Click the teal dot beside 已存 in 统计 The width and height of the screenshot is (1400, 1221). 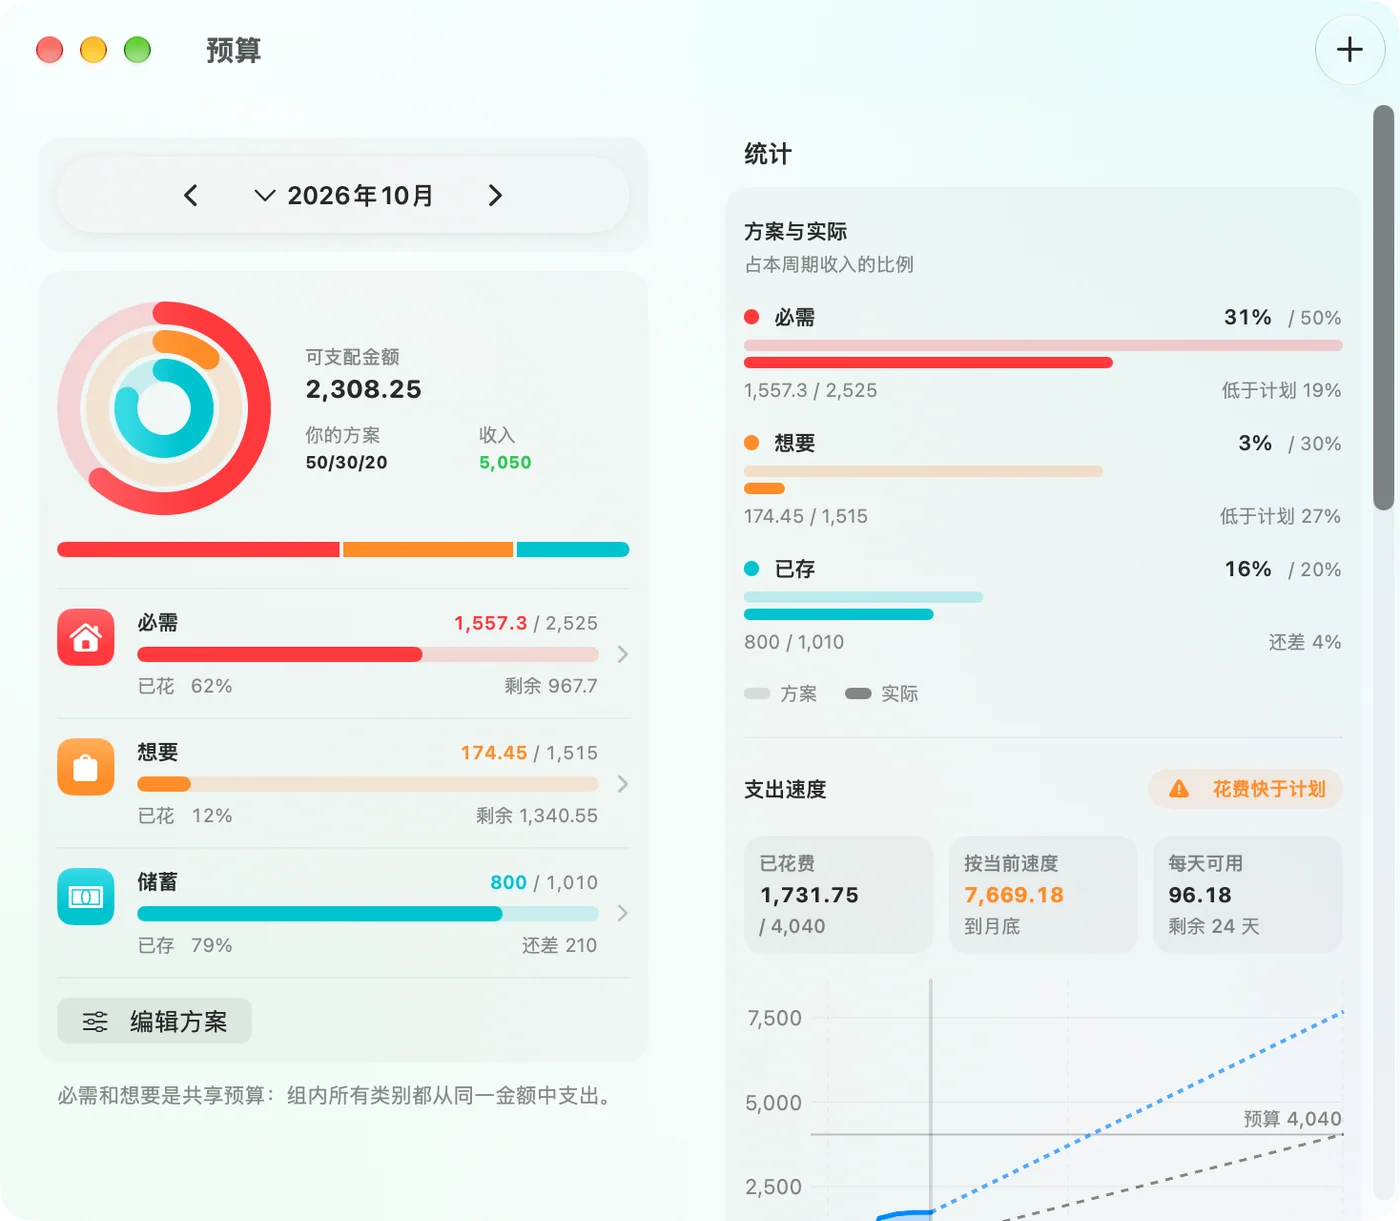click(x=752, y=569)
